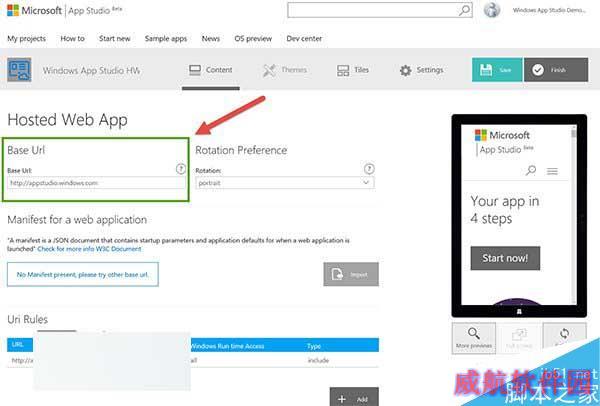The width and height of the screenshot is (600, 406).
Task: Click the Add uri rule button
Action: (x=354, y=396)
